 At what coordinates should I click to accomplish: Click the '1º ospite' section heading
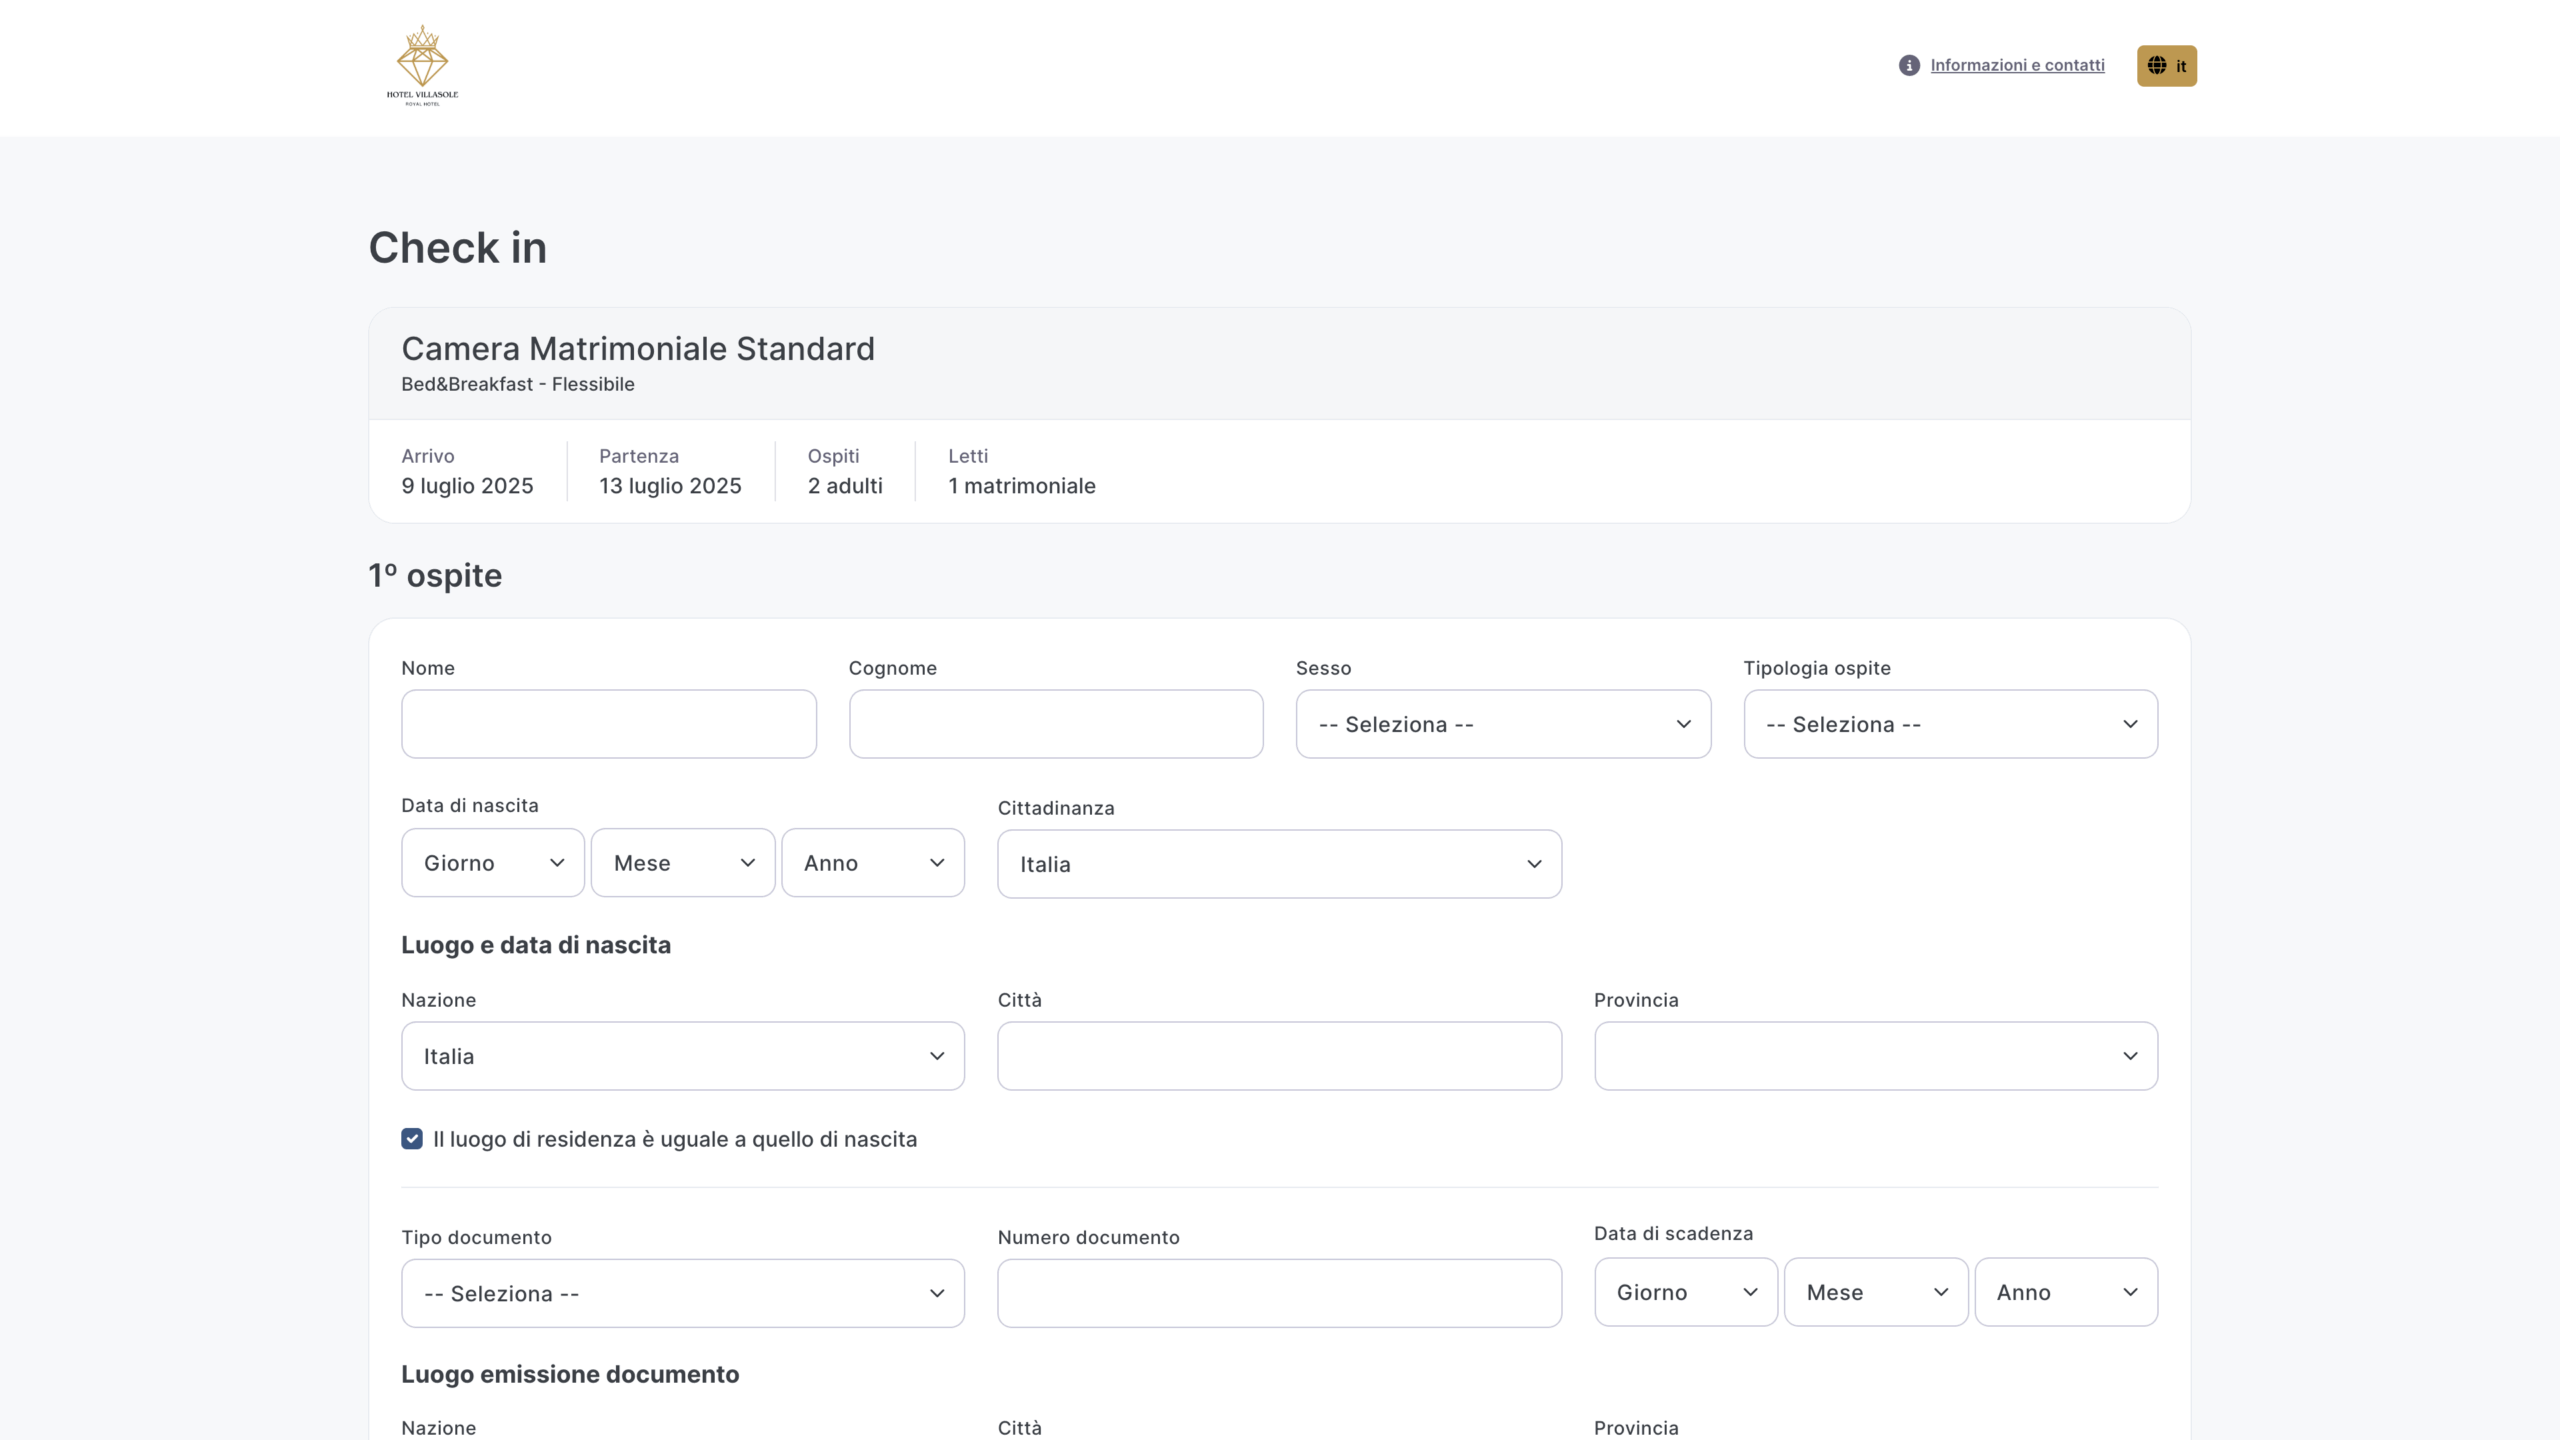click(435, 576)
